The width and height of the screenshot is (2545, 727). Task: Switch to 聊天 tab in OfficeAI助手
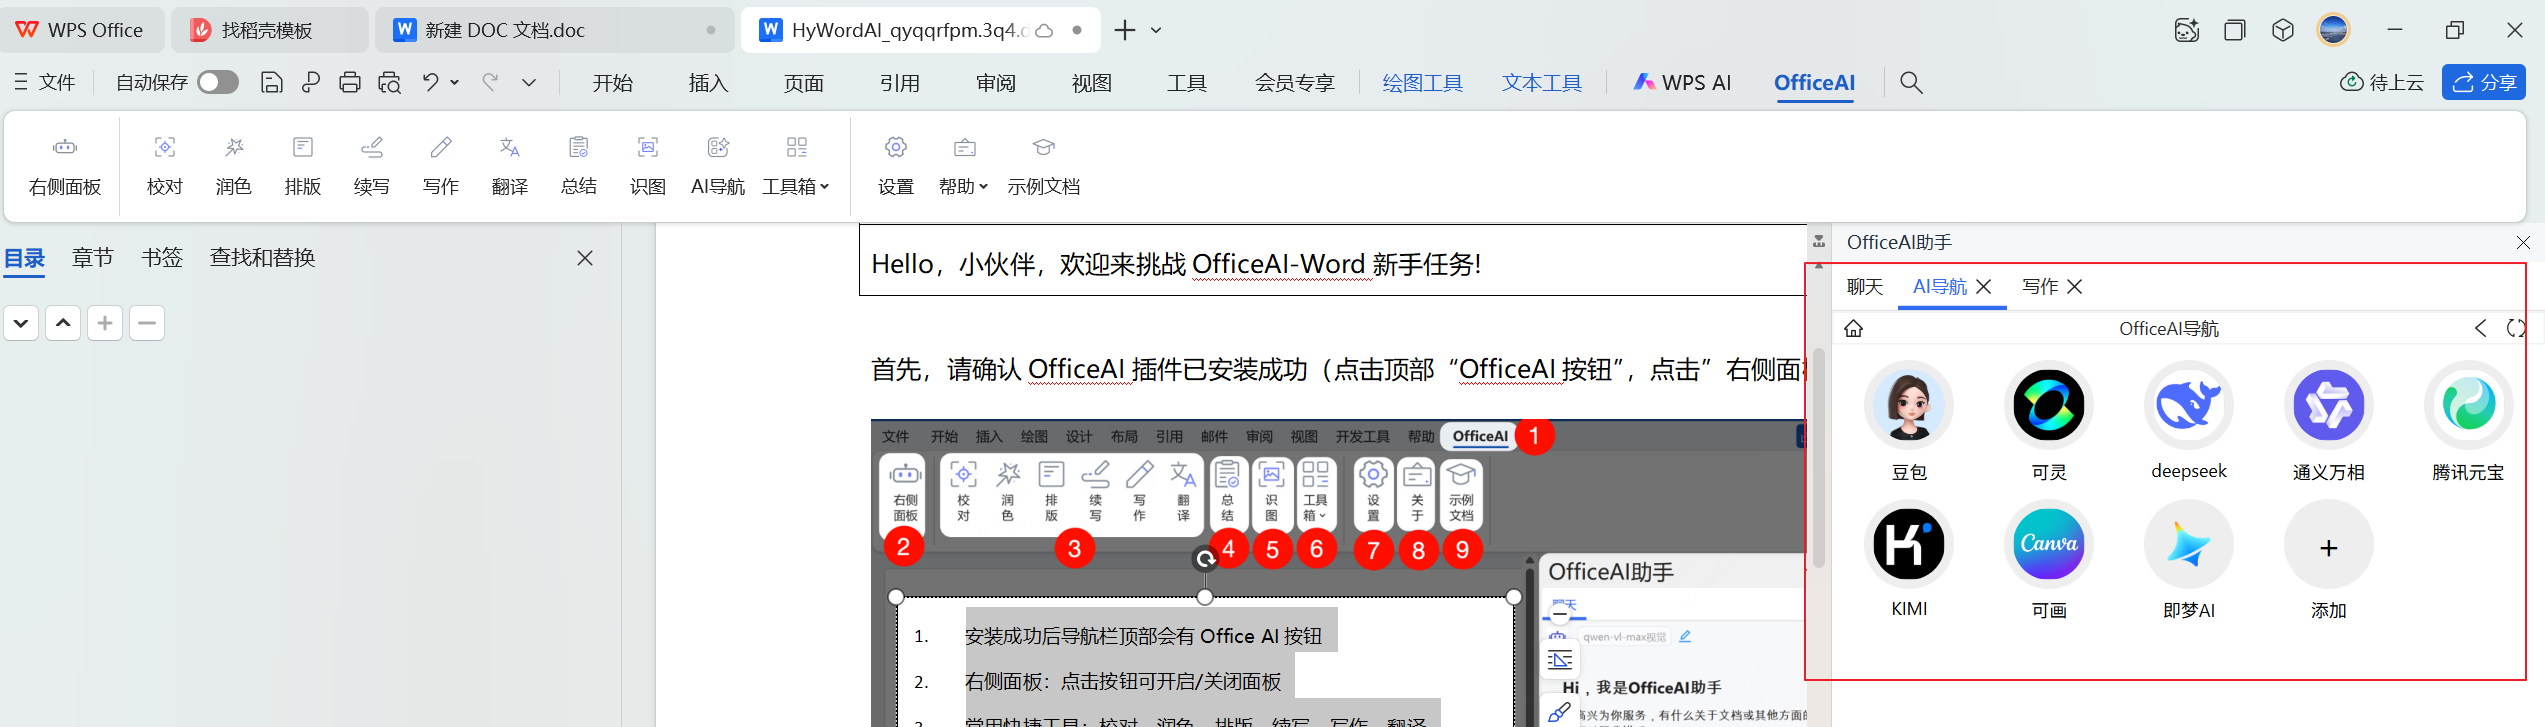point(1865,287)
